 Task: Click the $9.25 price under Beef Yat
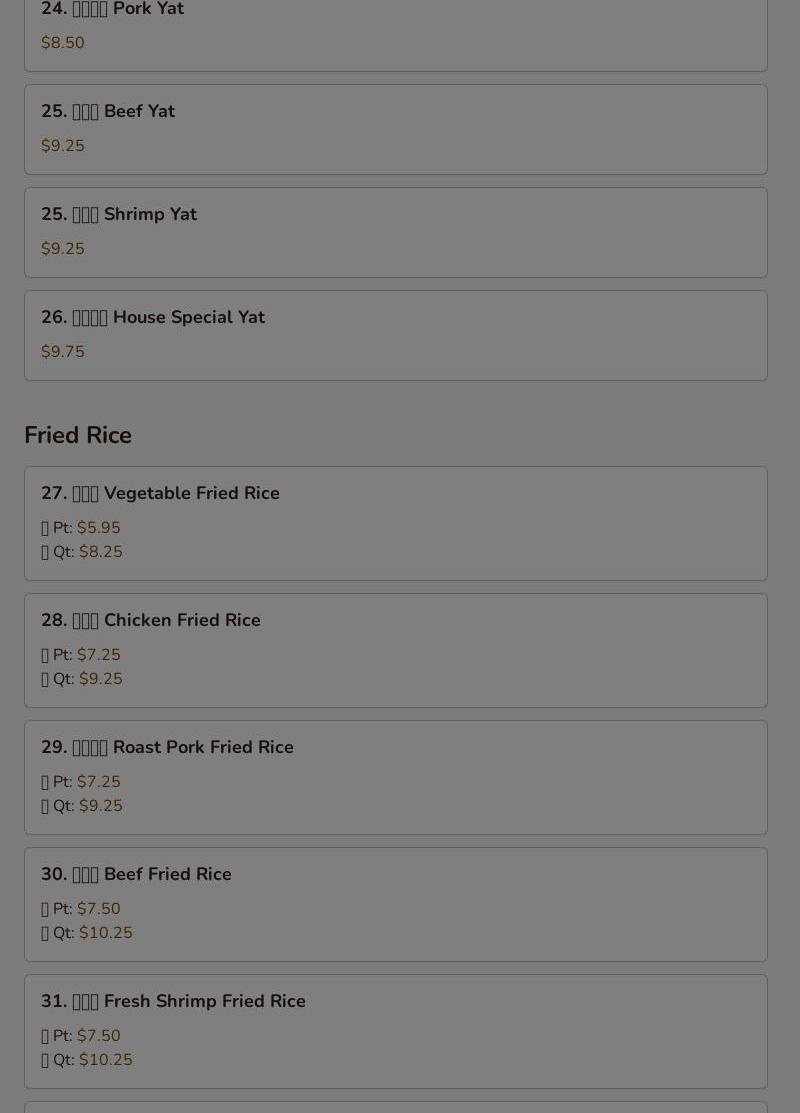coord(62,146)
